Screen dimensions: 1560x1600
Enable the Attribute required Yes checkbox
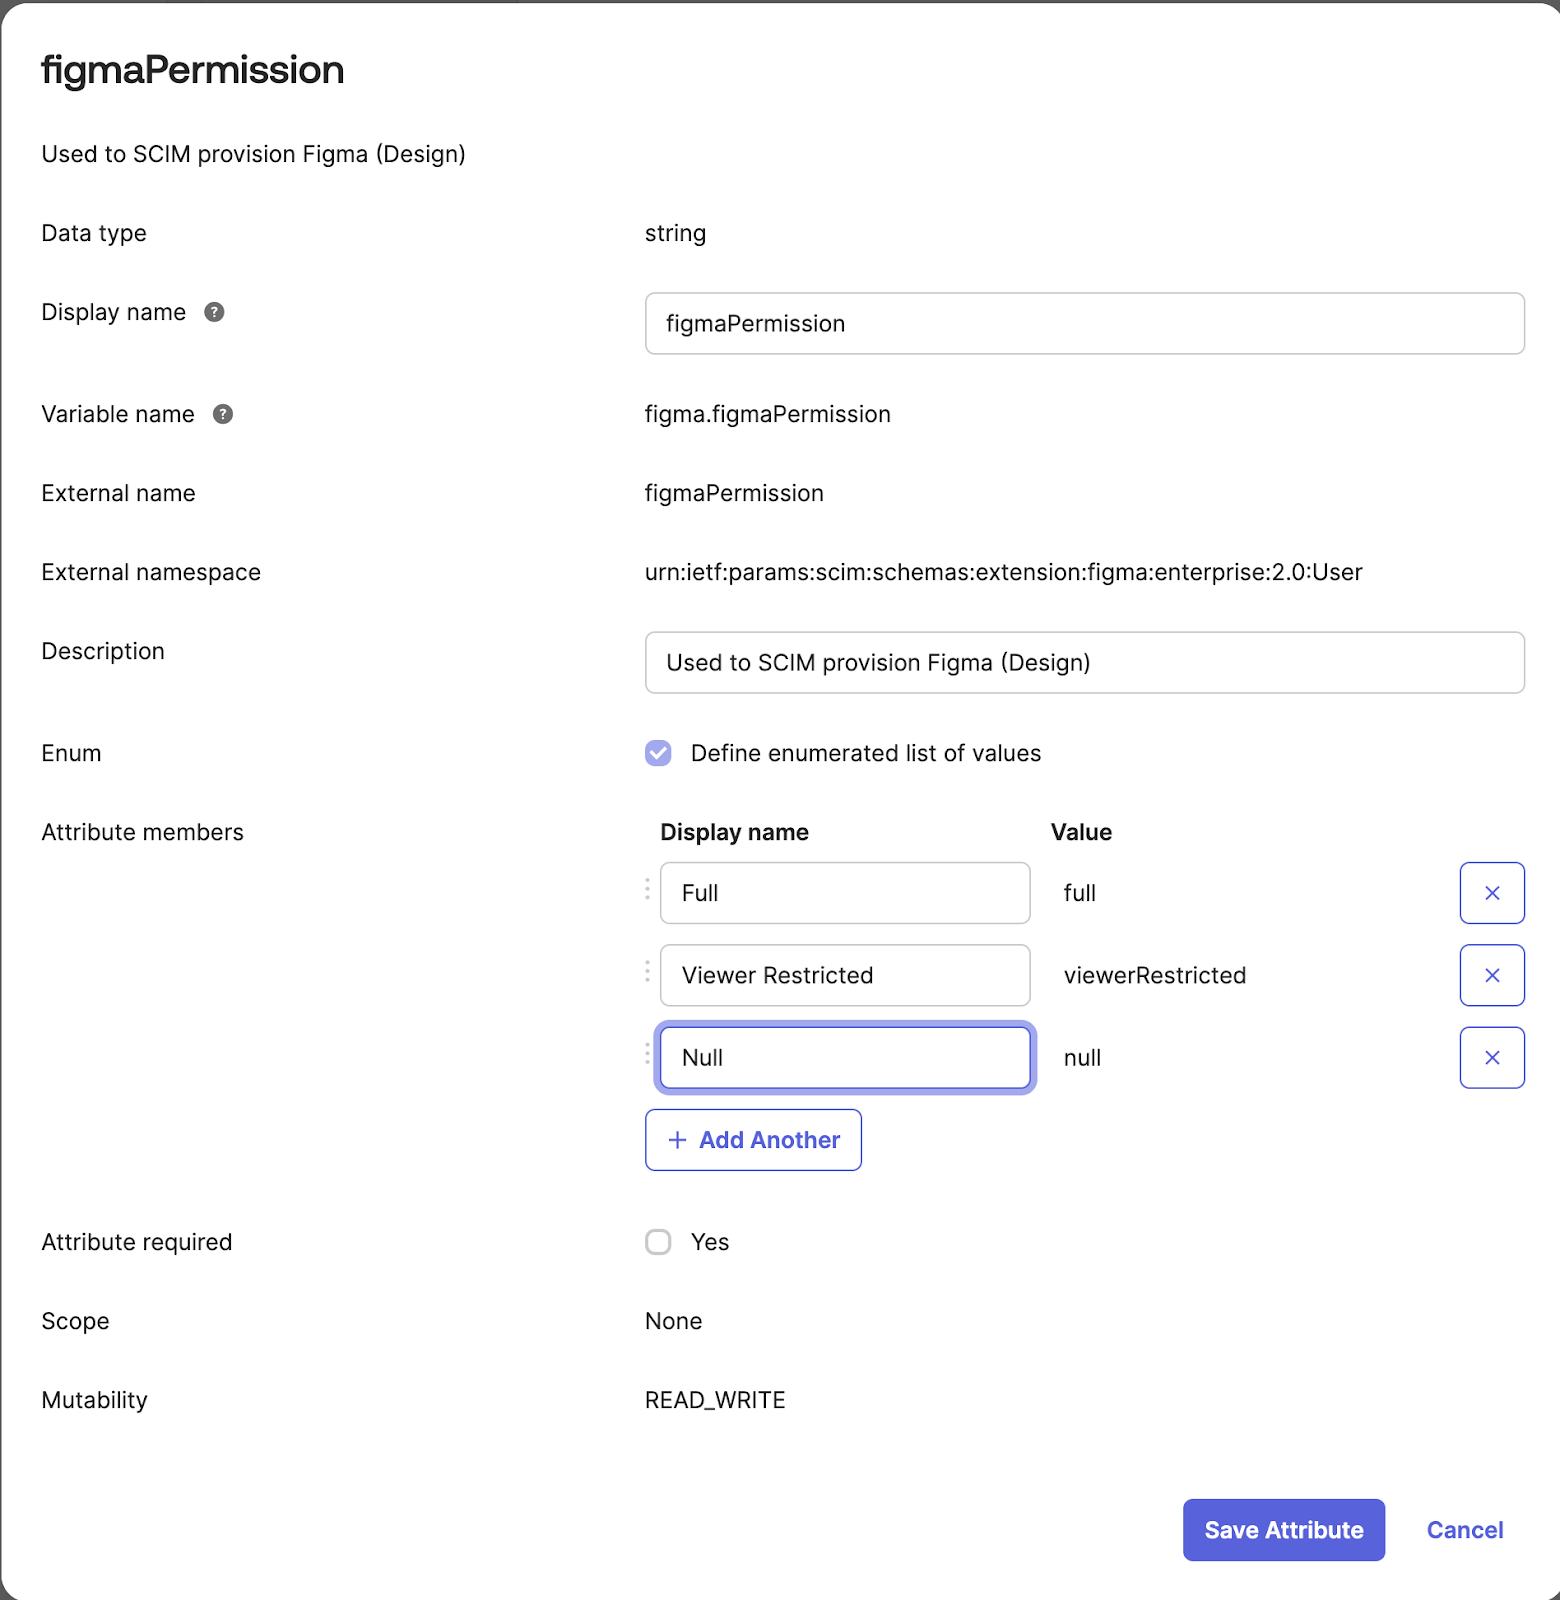[658, 1242]
